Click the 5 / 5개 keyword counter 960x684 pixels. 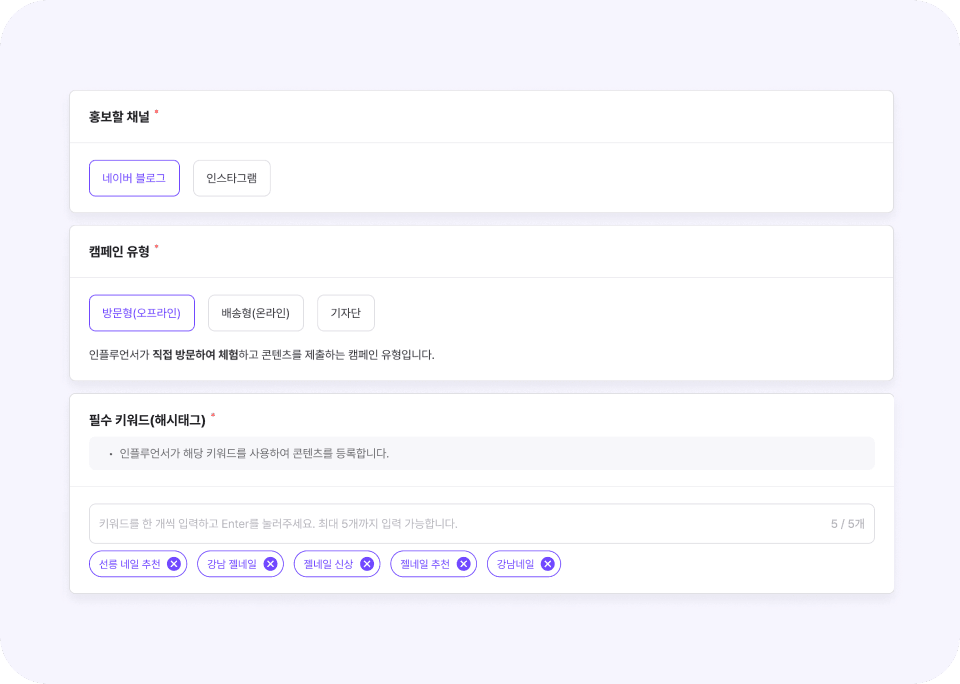coord(847,524)
